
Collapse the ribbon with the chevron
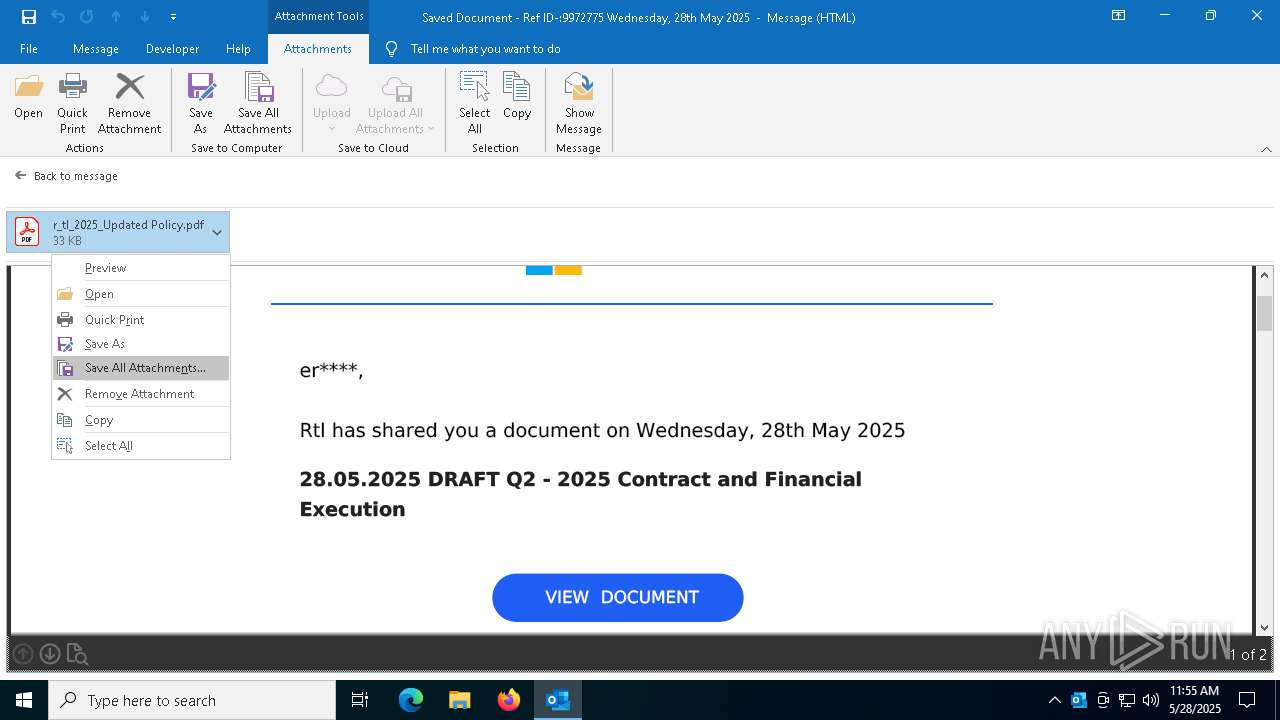tap(1266, 149)
